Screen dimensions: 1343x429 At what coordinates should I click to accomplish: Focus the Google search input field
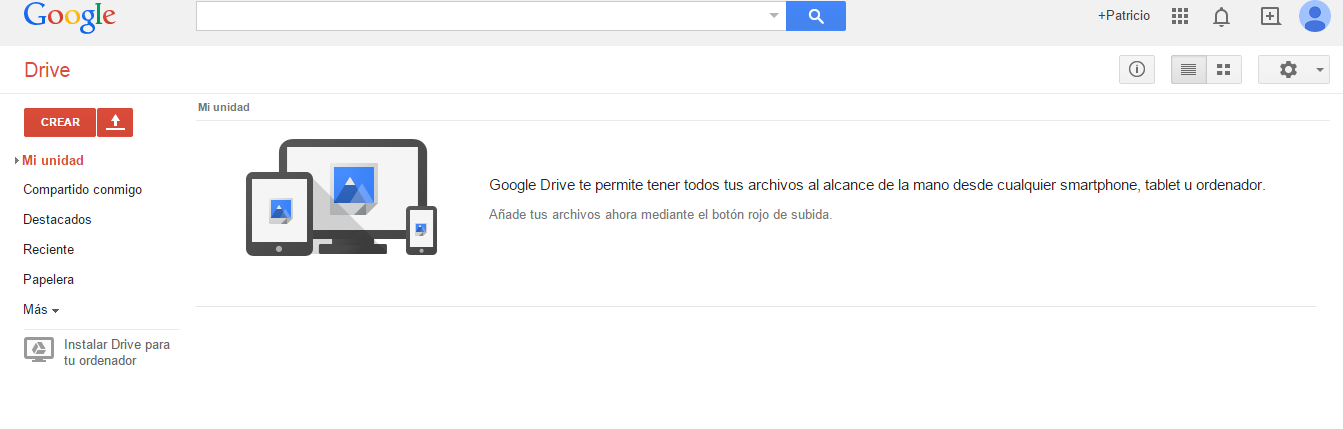click(x=482, y=16)
